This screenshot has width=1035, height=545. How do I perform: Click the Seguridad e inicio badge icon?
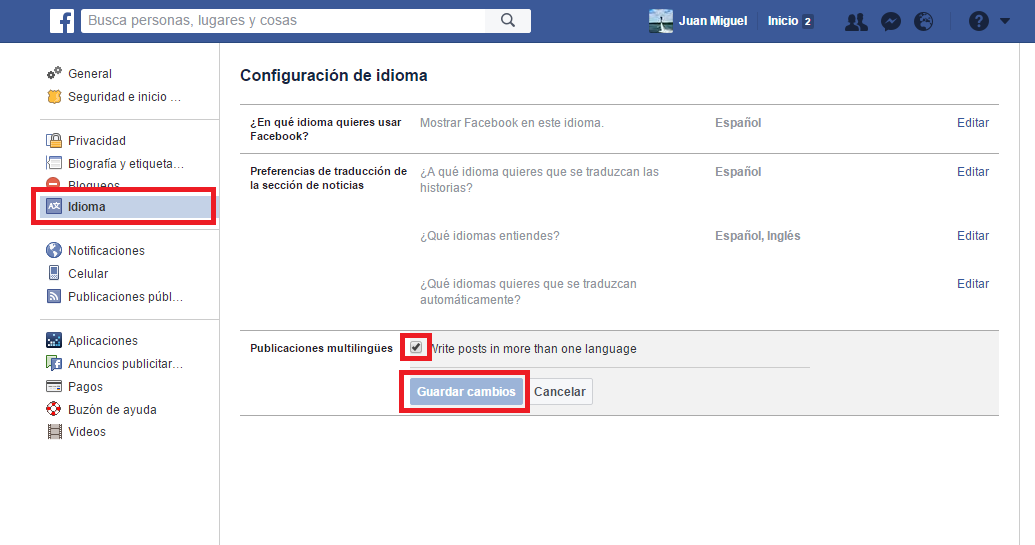pos(54,96)
